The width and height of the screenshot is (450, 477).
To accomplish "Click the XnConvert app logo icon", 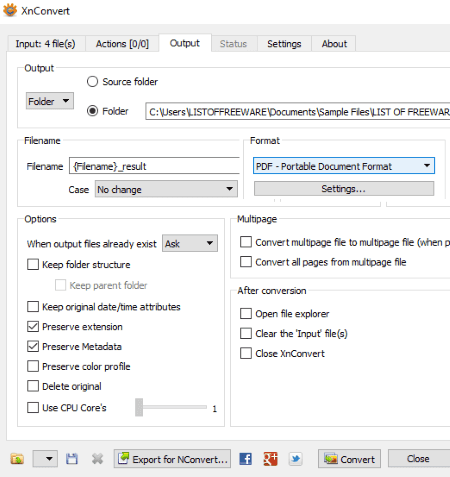I will point(10,10).
